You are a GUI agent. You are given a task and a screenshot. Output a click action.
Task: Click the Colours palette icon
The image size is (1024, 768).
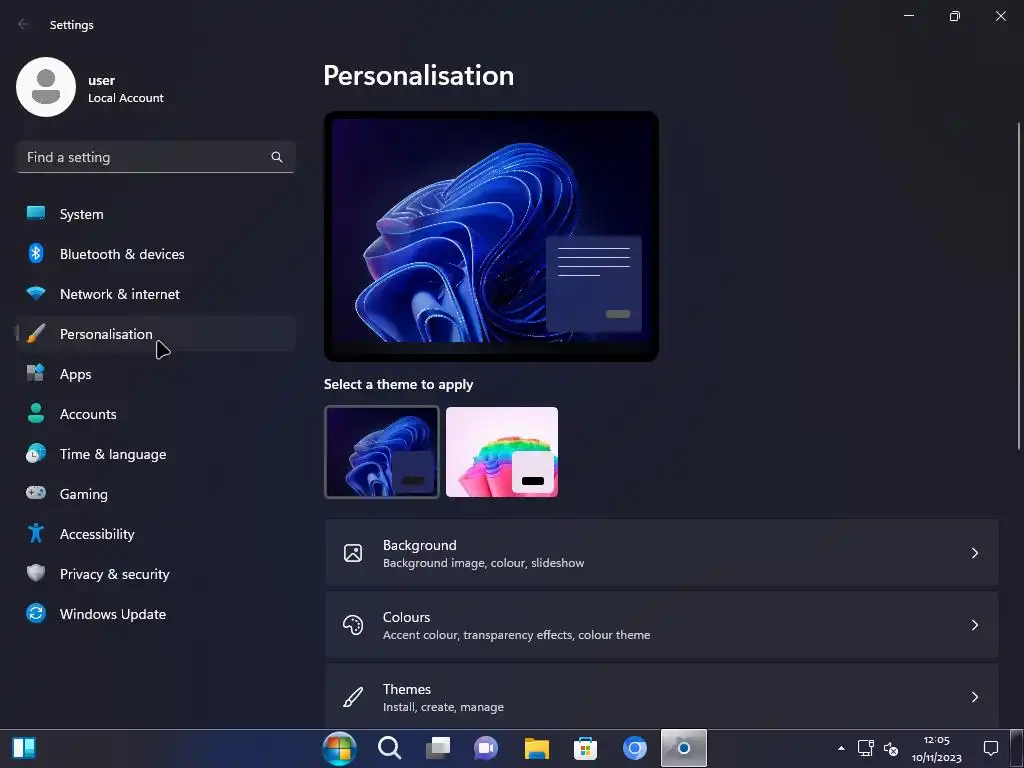click(x=353, y=625)
